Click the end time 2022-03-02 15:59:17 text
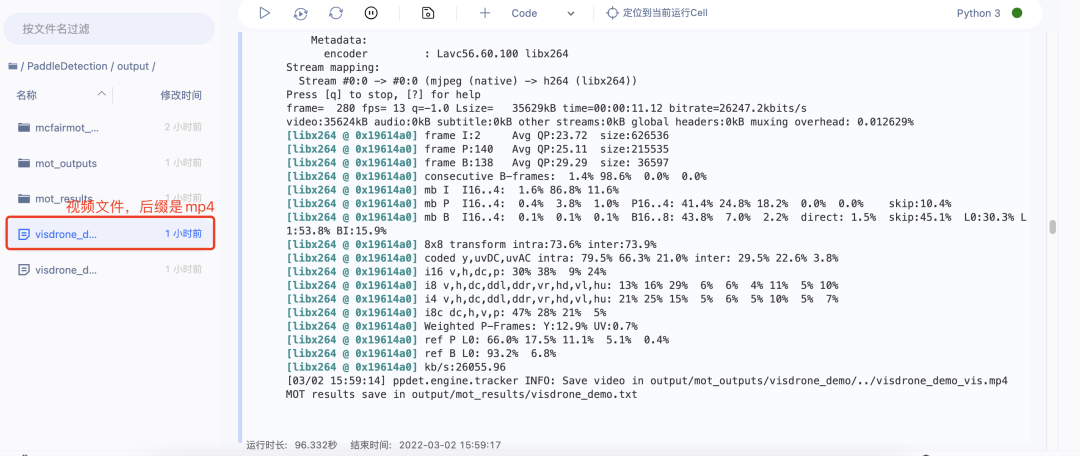Screen dimensions: 1080x456 coord(426,445)
